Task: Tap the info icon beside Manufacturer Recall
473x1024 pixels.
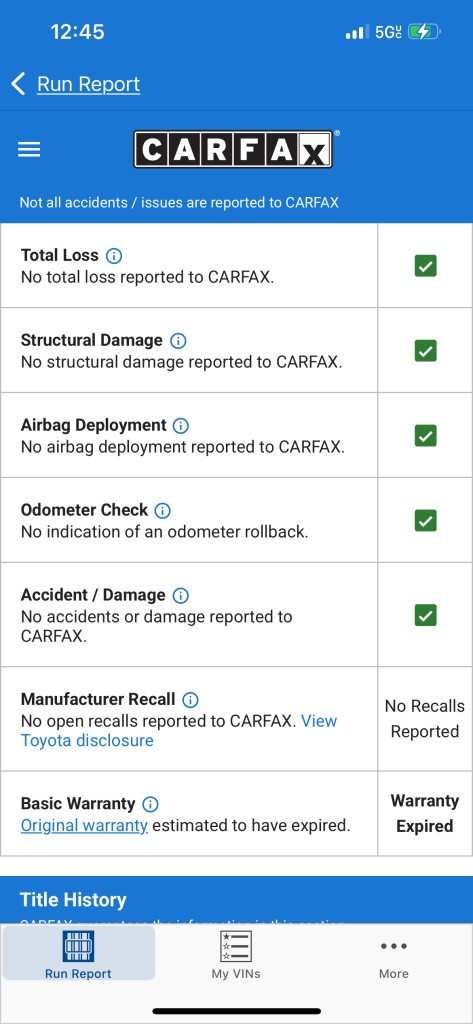Action: click(190, 699)
